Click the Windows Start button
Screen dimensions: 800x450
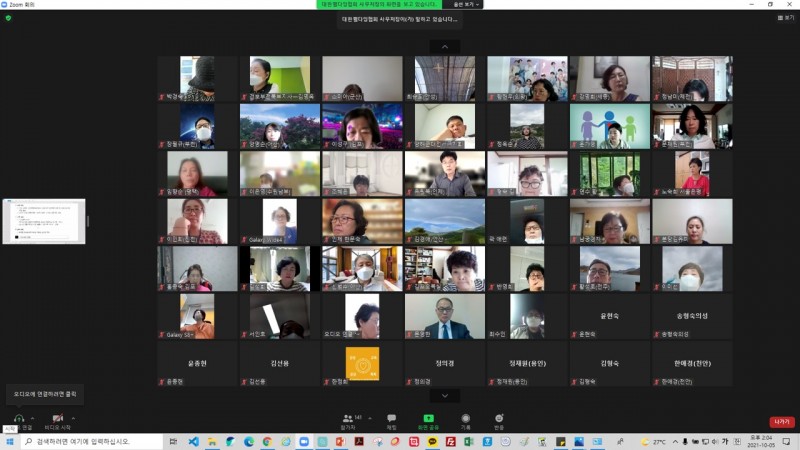pyautogui.click(x=9, y=441)
